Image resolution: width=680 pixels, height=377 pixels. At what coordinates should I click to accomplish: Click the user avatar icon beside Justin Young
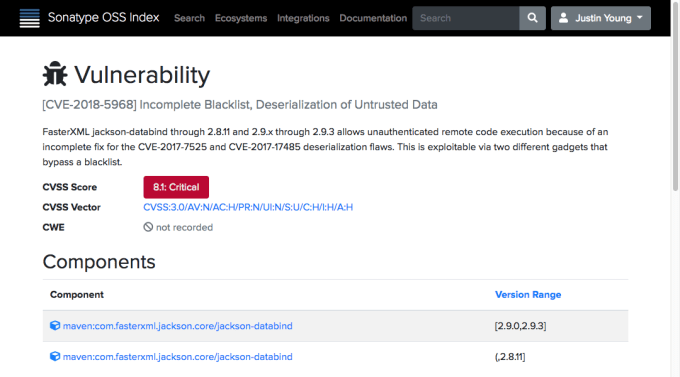(563, 18)
